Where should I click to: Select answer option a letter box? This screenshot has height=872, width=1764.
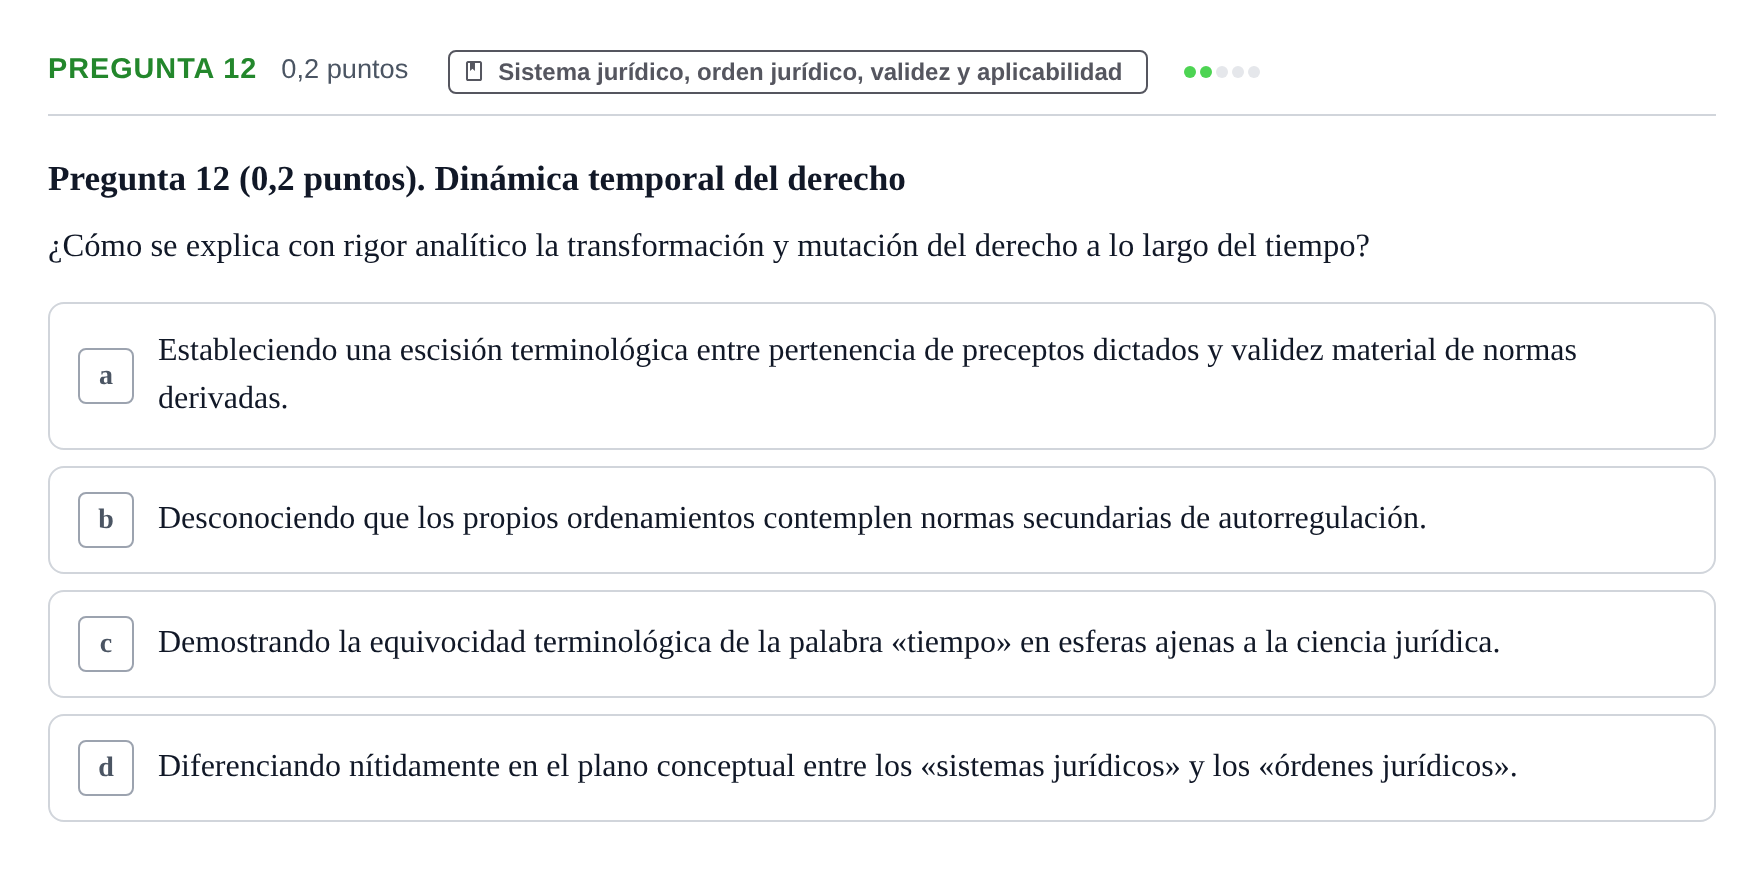[x=106, y=376]
